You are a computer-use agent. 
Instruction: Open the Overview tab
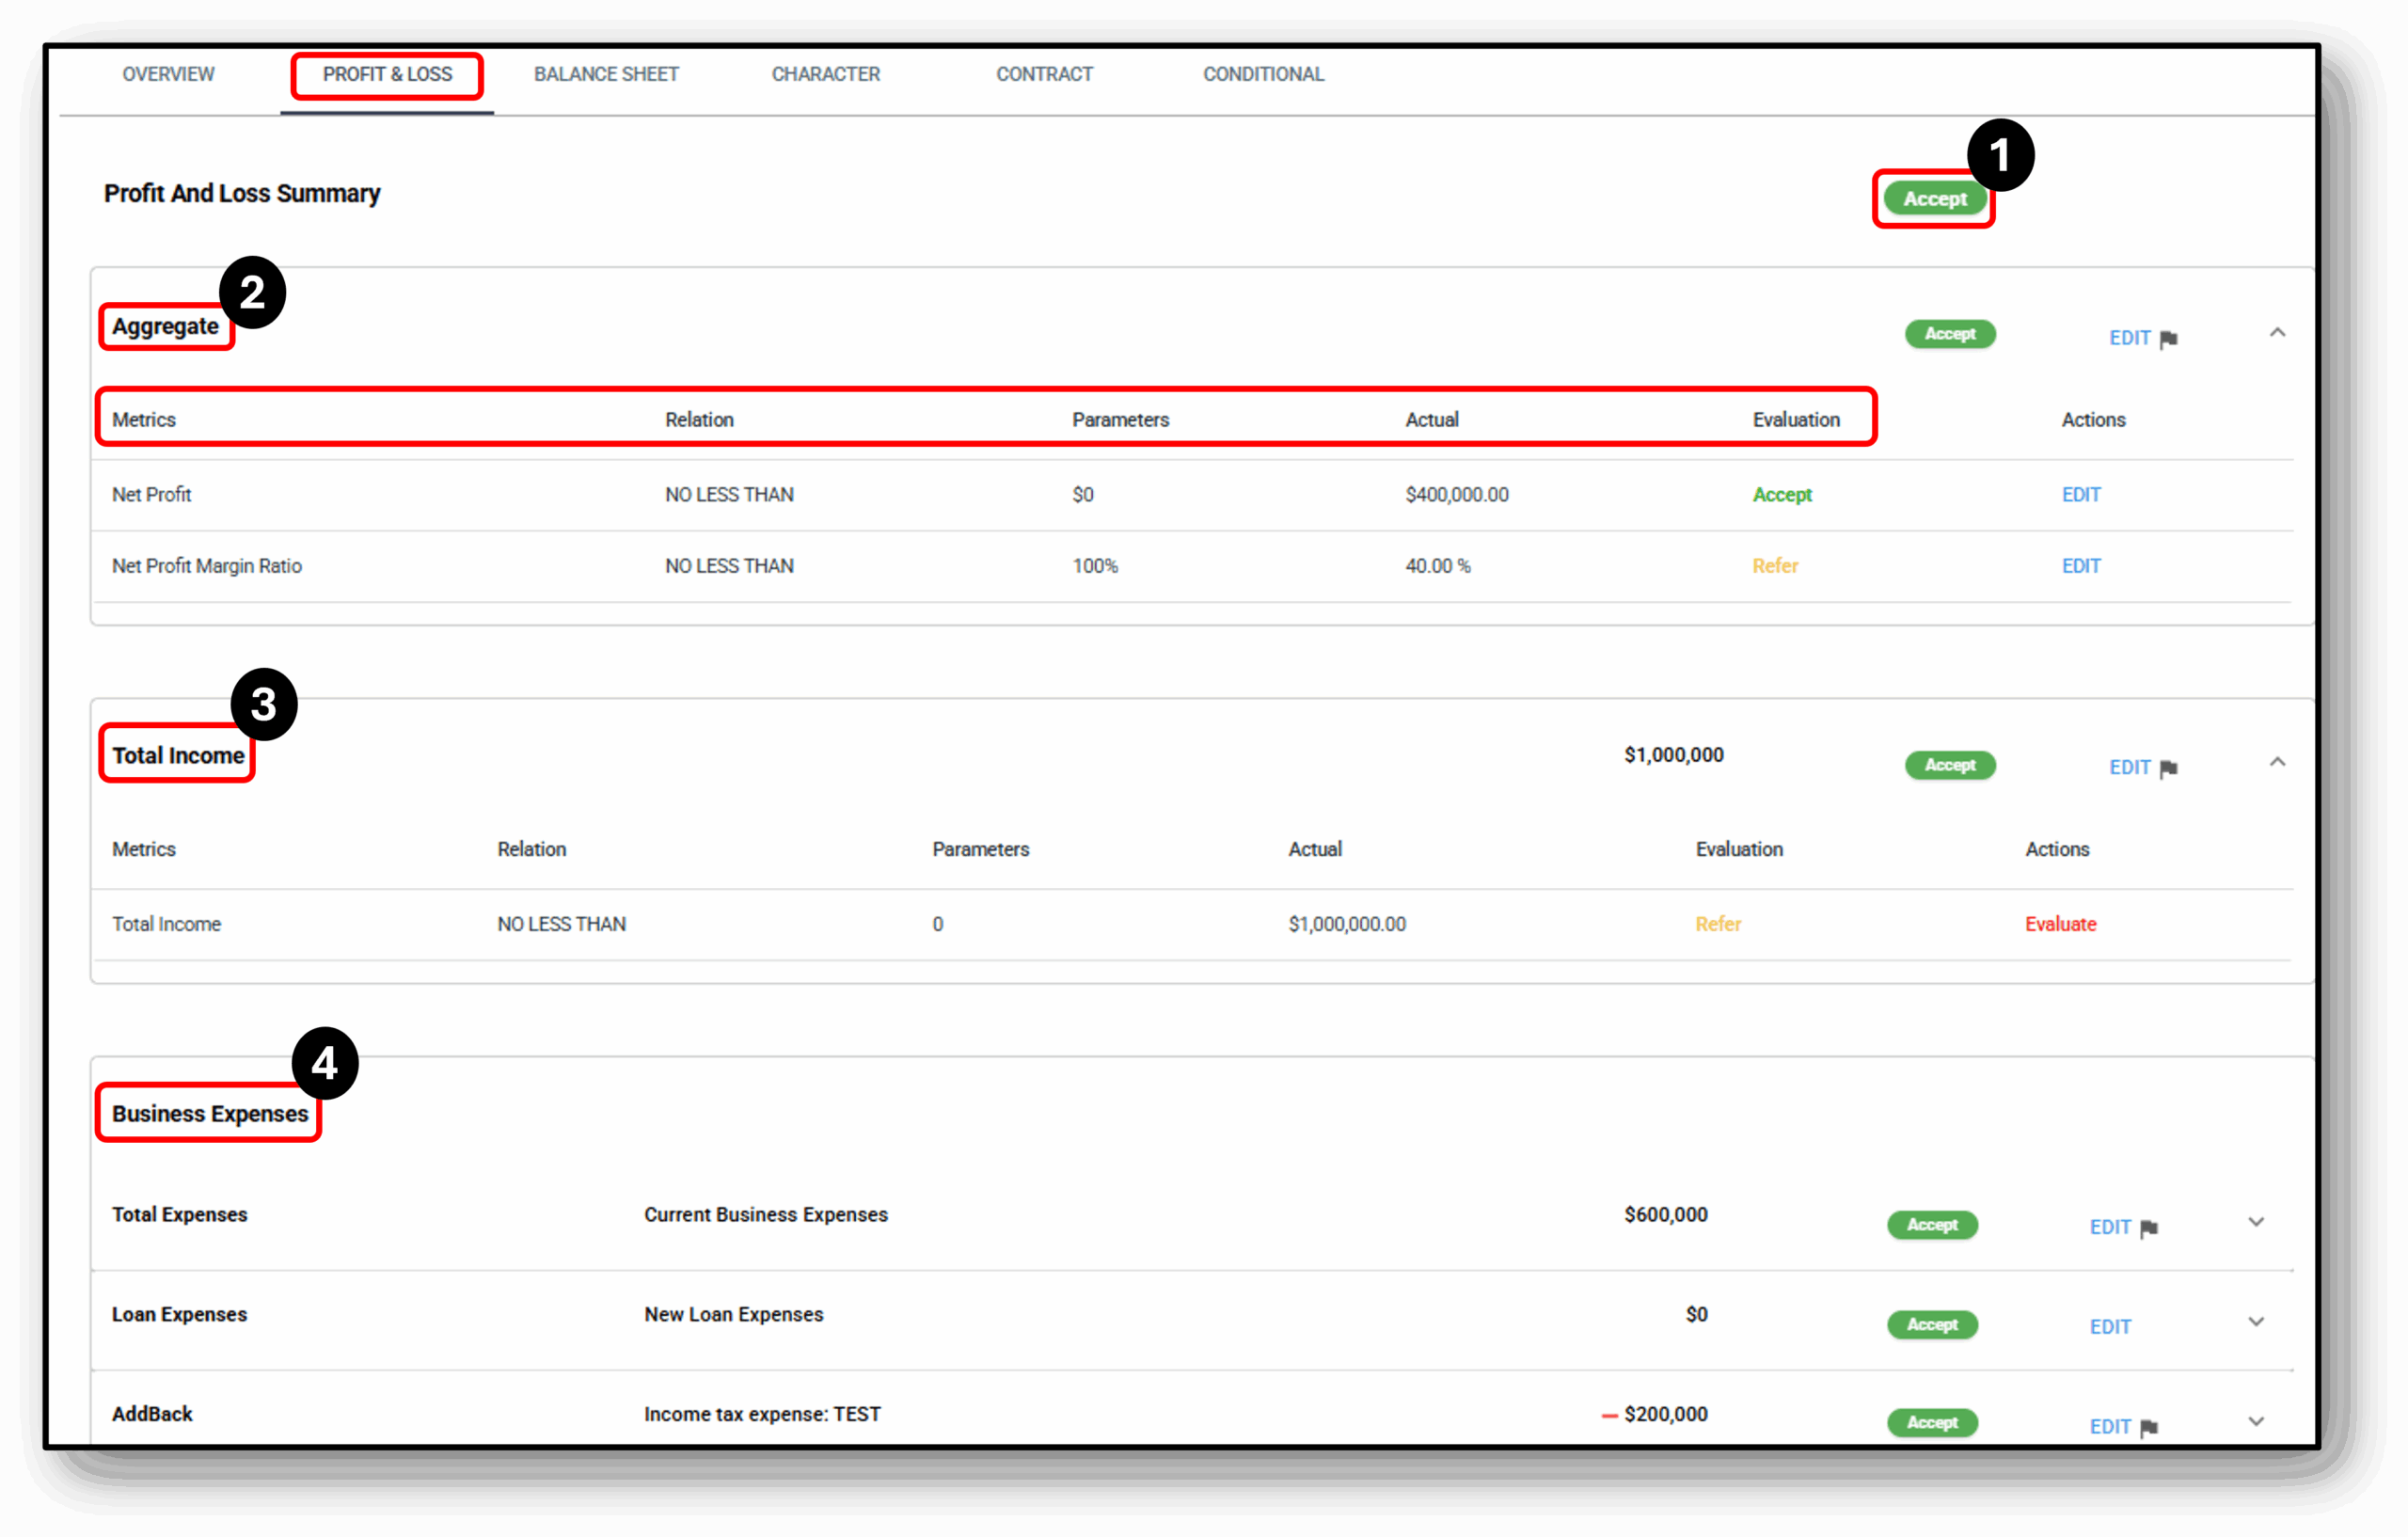pos(168,74)
